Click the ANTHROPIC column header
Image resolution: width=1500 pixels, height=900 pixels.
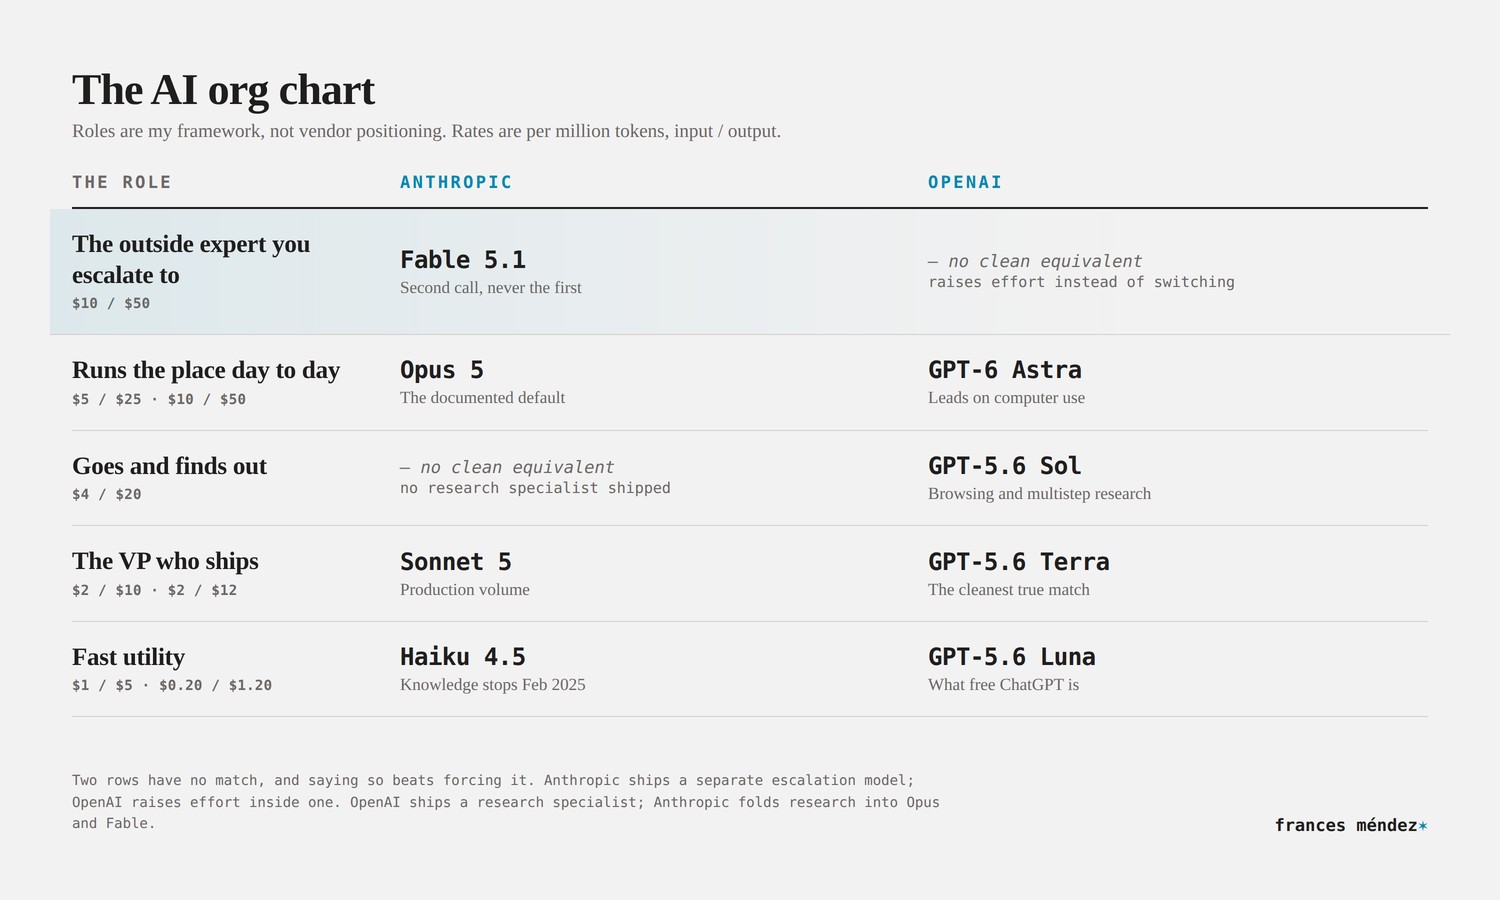456,182
